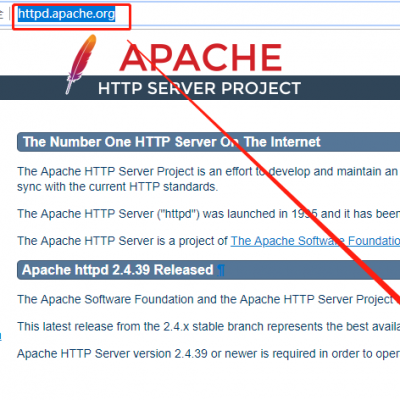Click the HTTP SERVER PROJECT banner text
This screenshot has width=400, height=400.
[199, 89]
